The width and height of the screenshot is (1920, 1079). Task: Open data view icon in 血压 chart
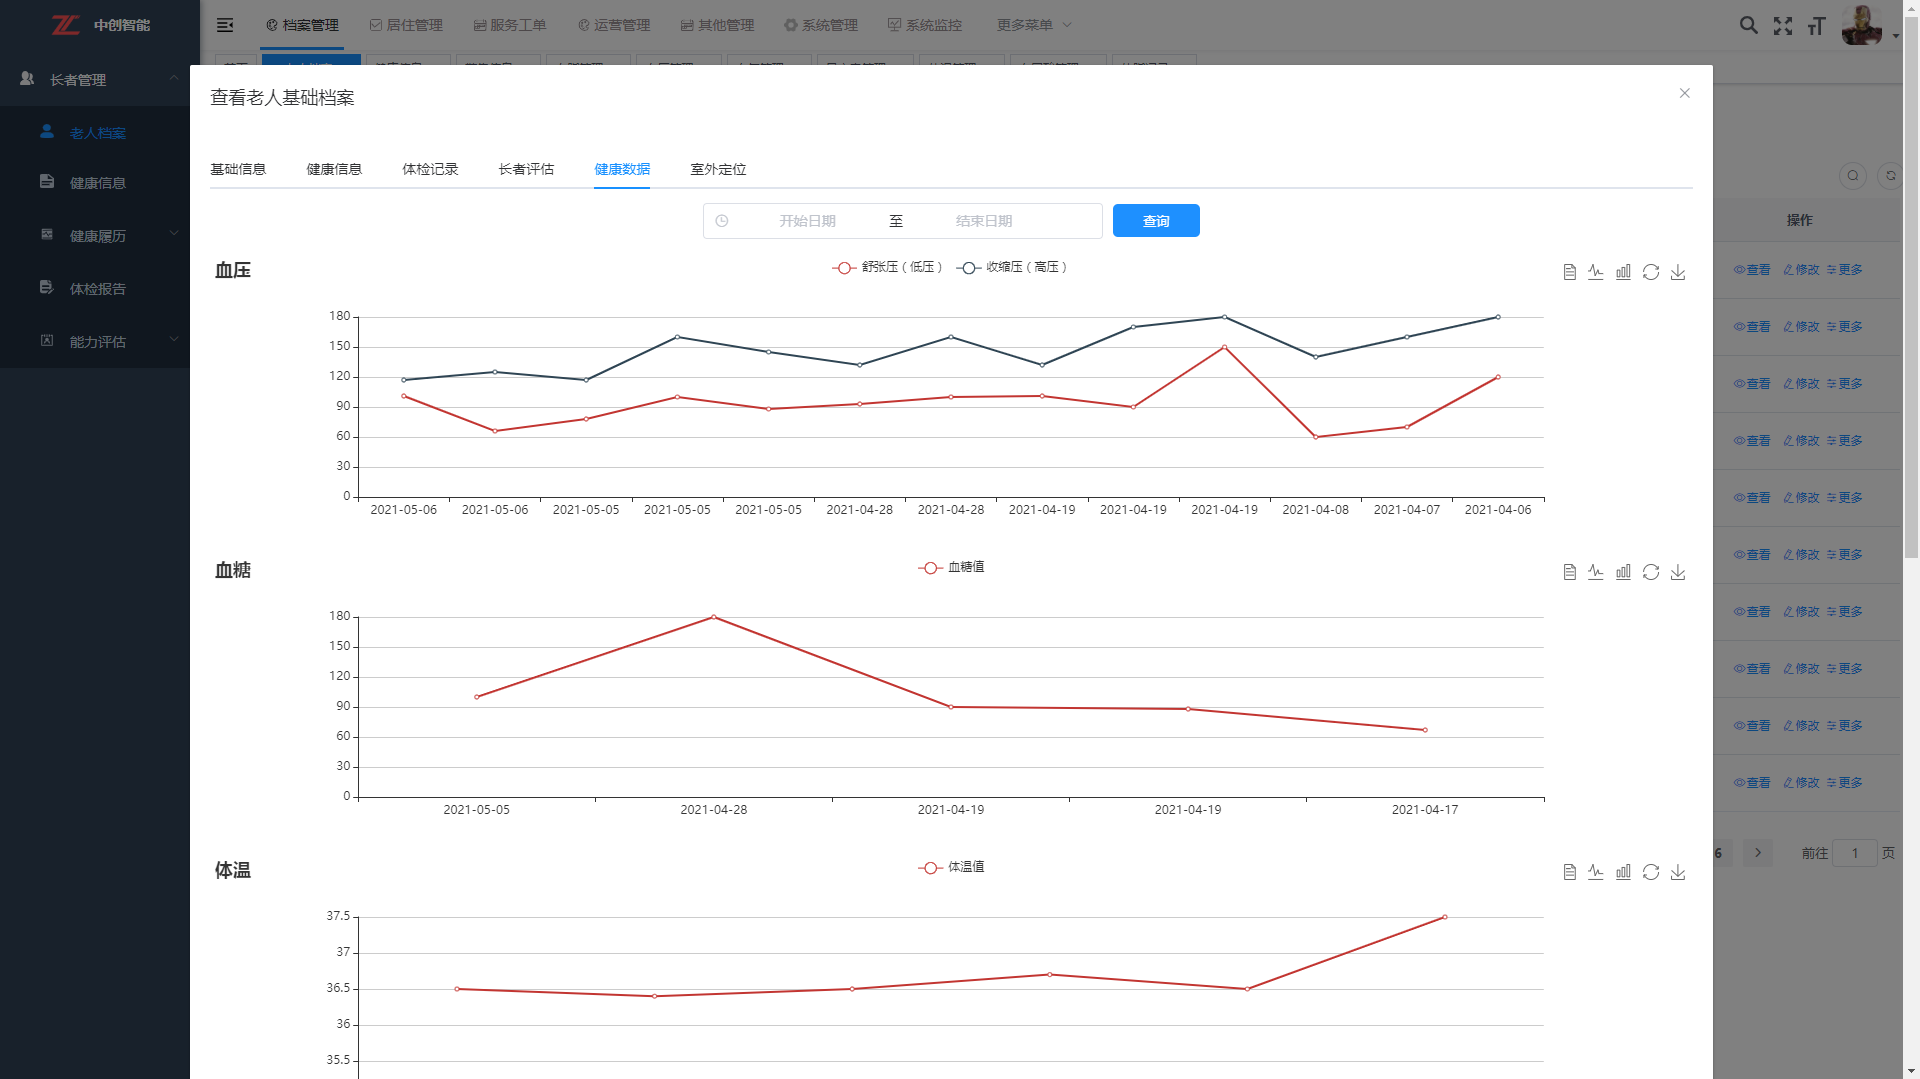[x=1569, y=272]
